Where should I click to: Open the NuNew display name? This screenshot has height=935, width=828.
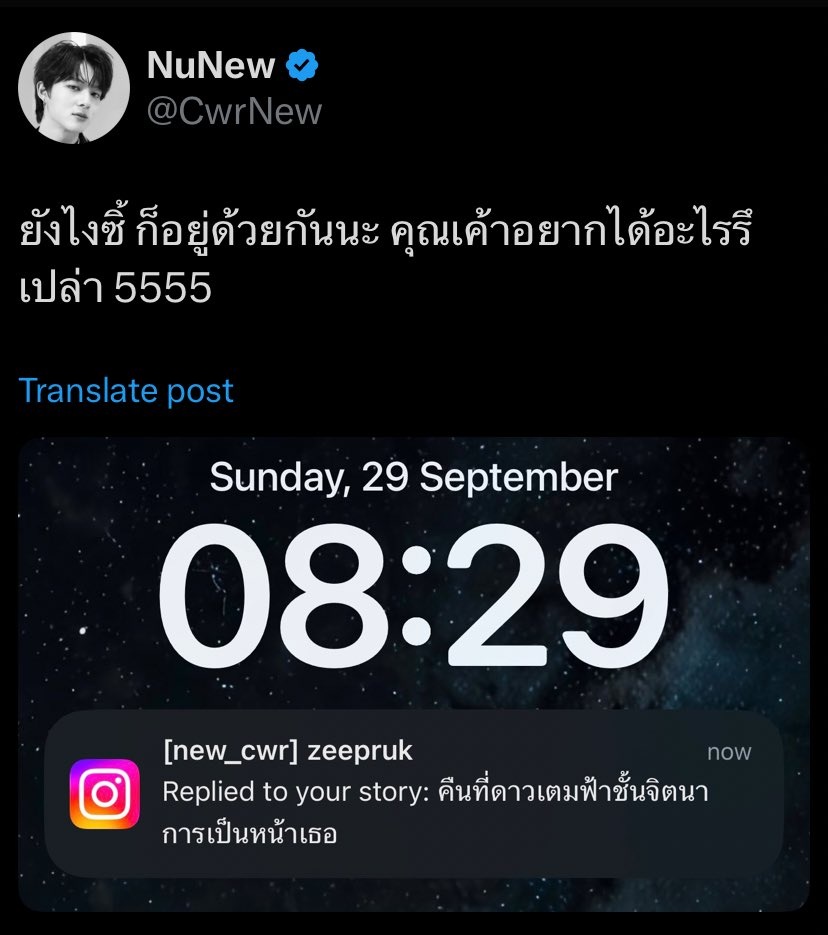211,65
